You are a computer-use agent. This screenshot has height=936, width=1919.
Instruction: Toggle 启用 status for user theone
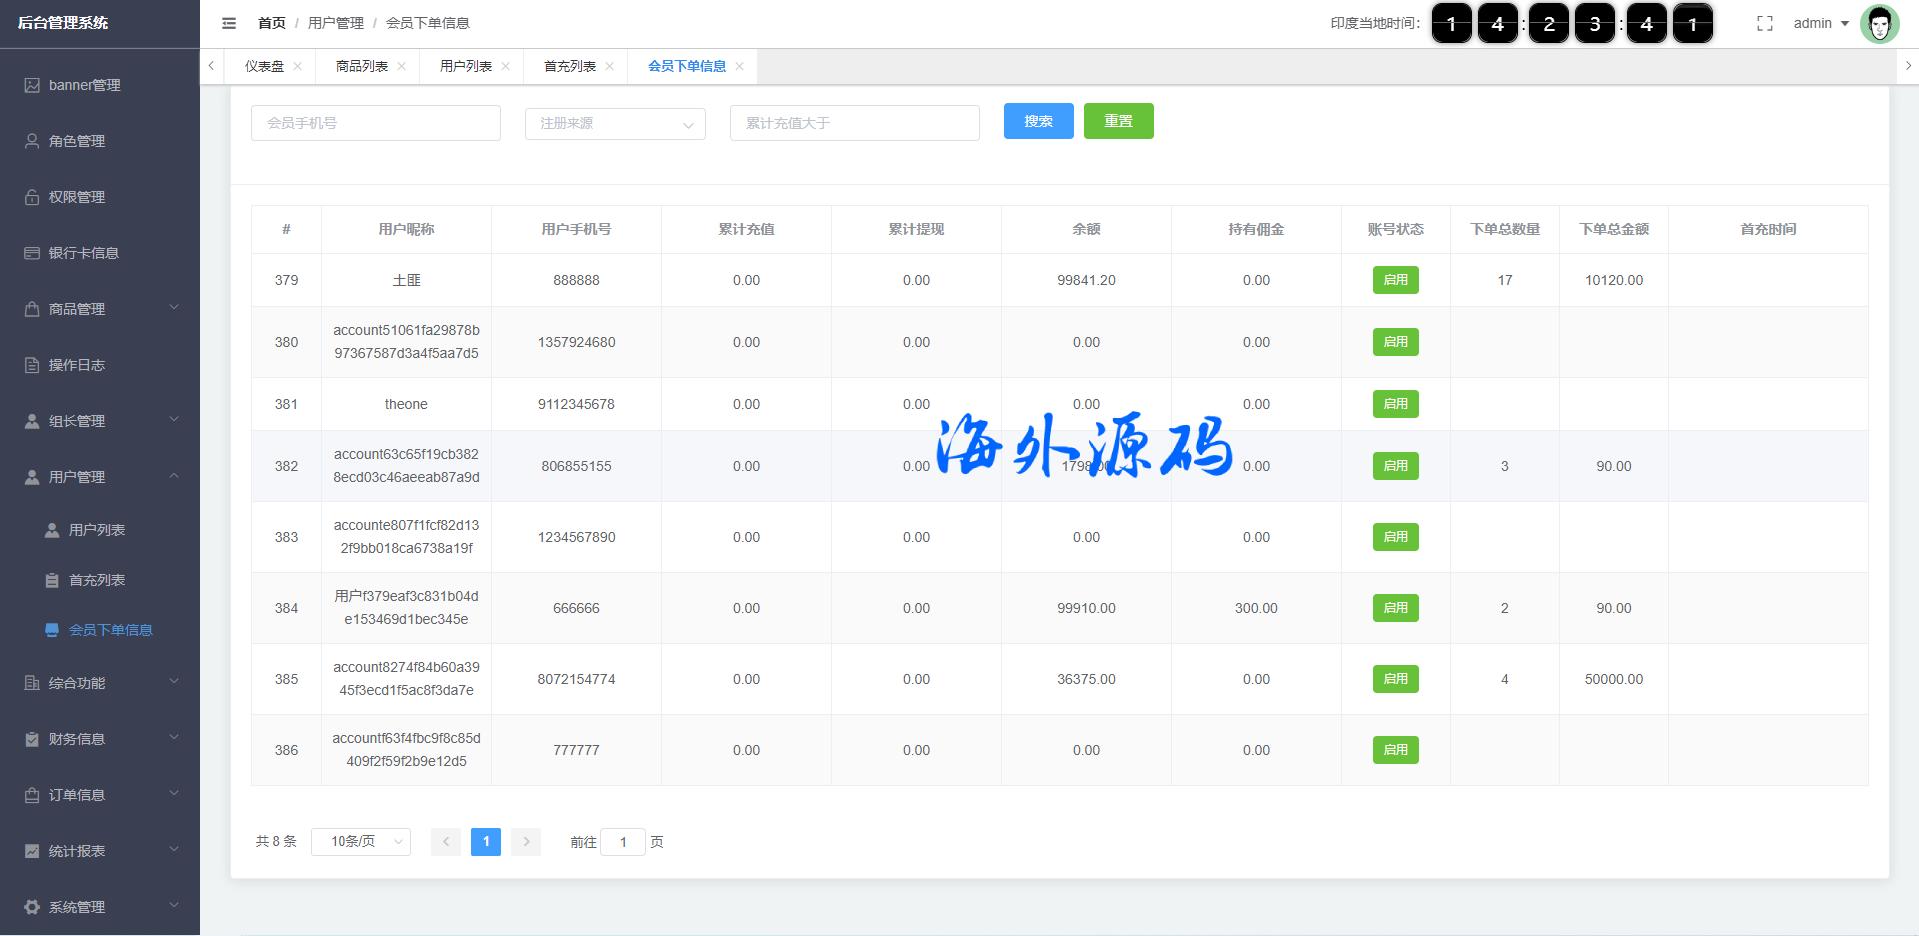tap(1395, 404)
